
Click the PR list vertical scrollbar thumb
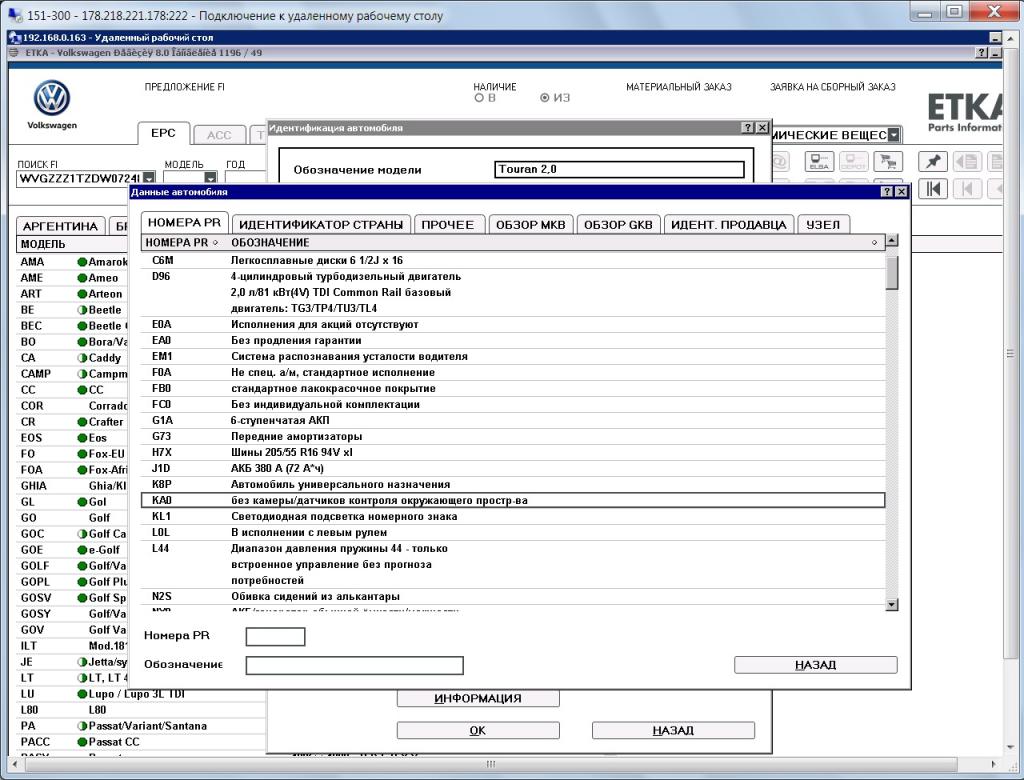click(x=891, y=272)
